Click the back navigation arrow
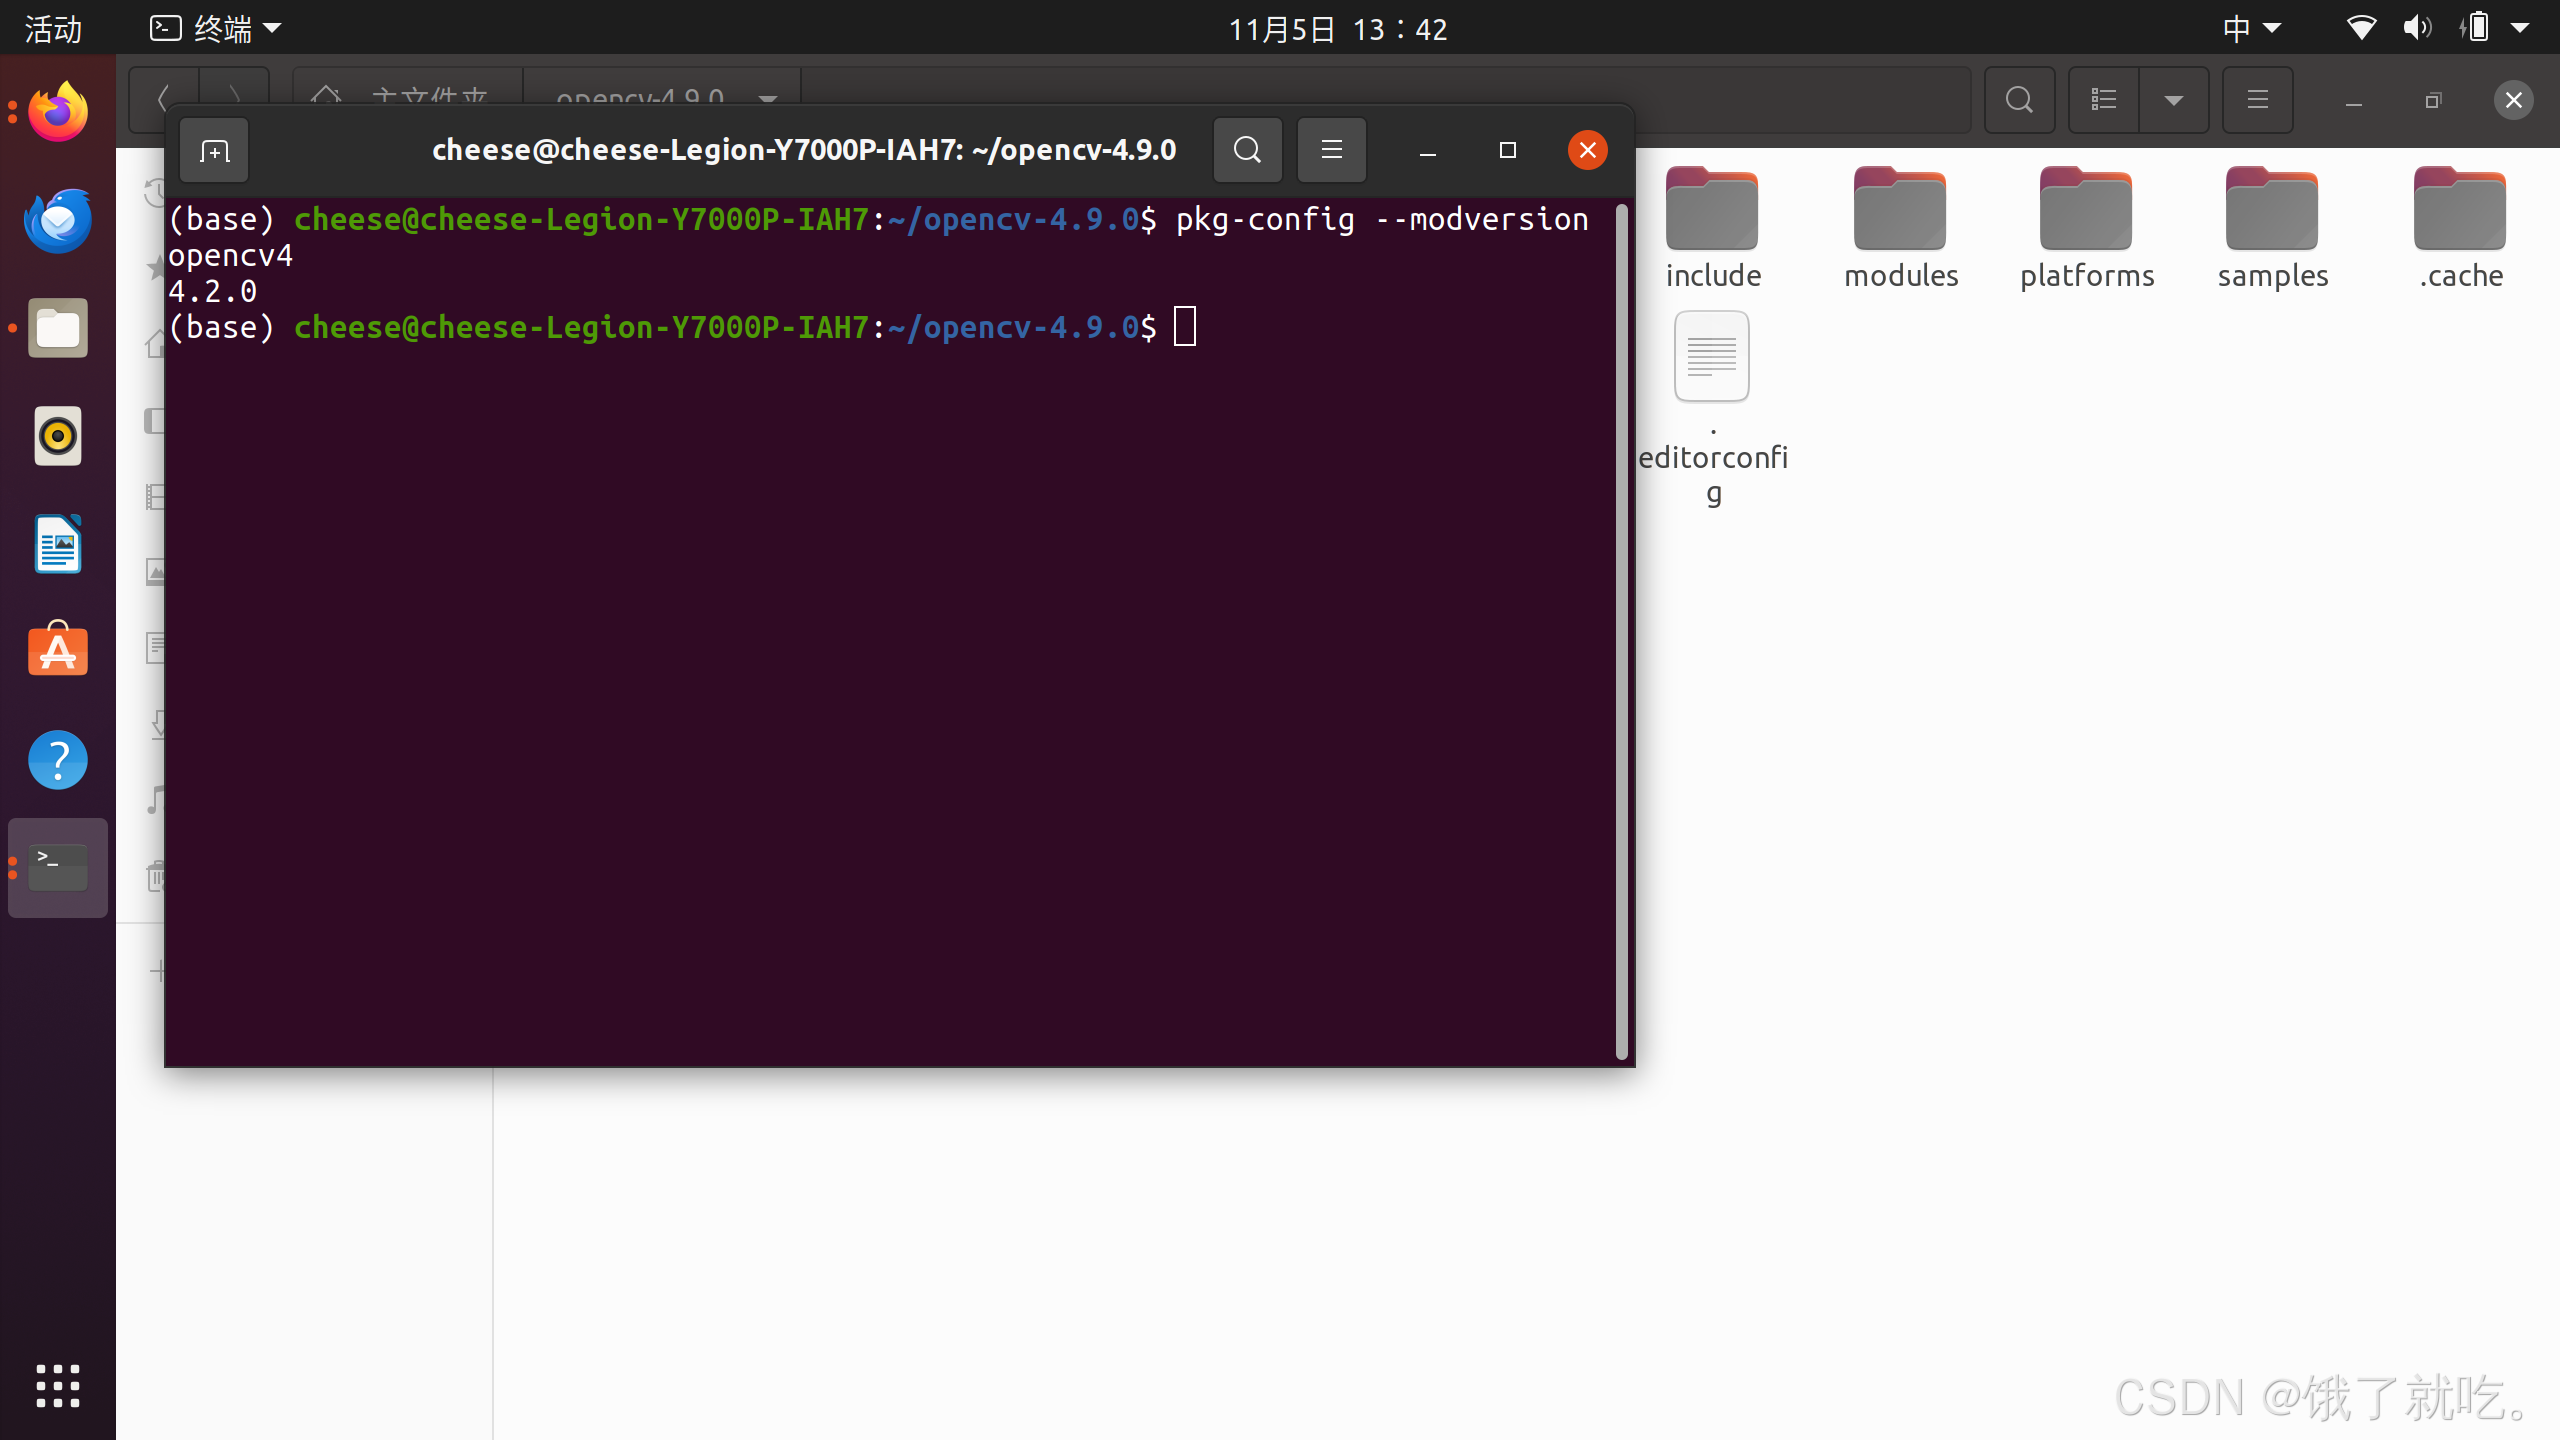The height and width of the screenshot is (1440, 2560). (x=163, y=100)
